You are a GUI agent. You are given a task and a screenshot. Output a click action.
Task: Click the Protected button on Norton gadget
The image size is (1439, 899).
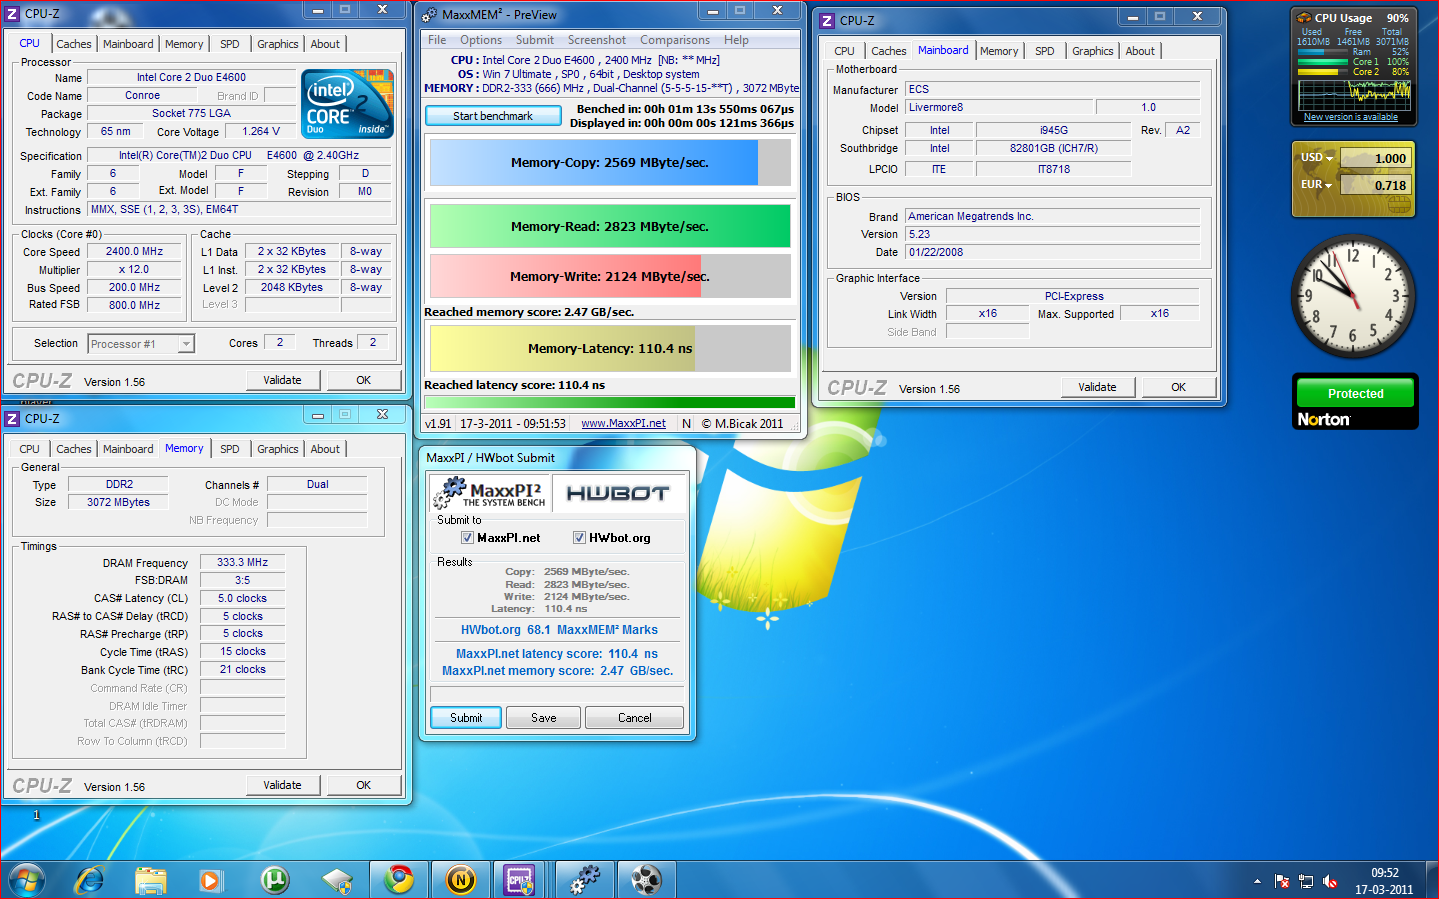[x=1356, y=393]
